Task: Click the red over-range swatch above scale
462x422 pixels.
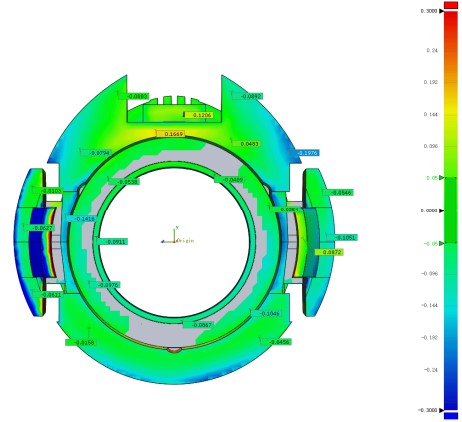Action: pyautogui.click(x=451, y=5)
